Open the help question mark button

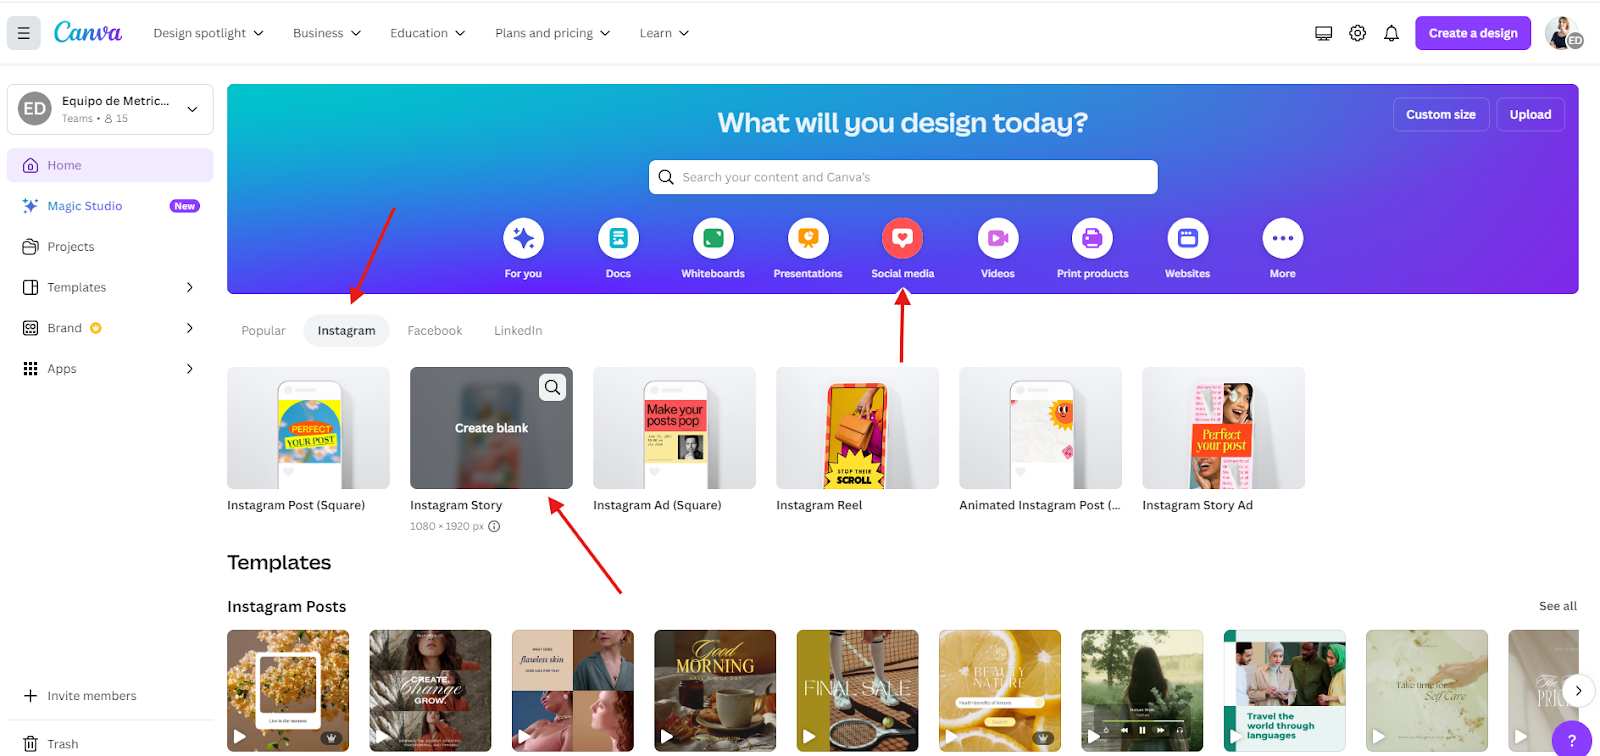1572,740
